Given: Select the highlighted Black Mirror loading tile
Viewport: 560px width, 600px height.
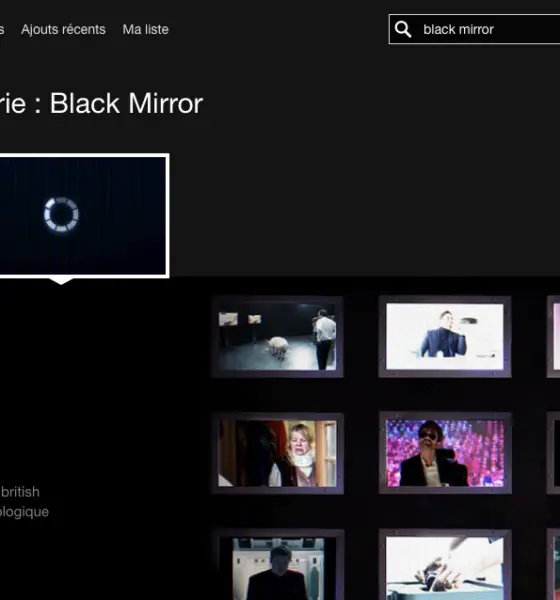Looking at the screenshot, I should click(x=83, y=216).
